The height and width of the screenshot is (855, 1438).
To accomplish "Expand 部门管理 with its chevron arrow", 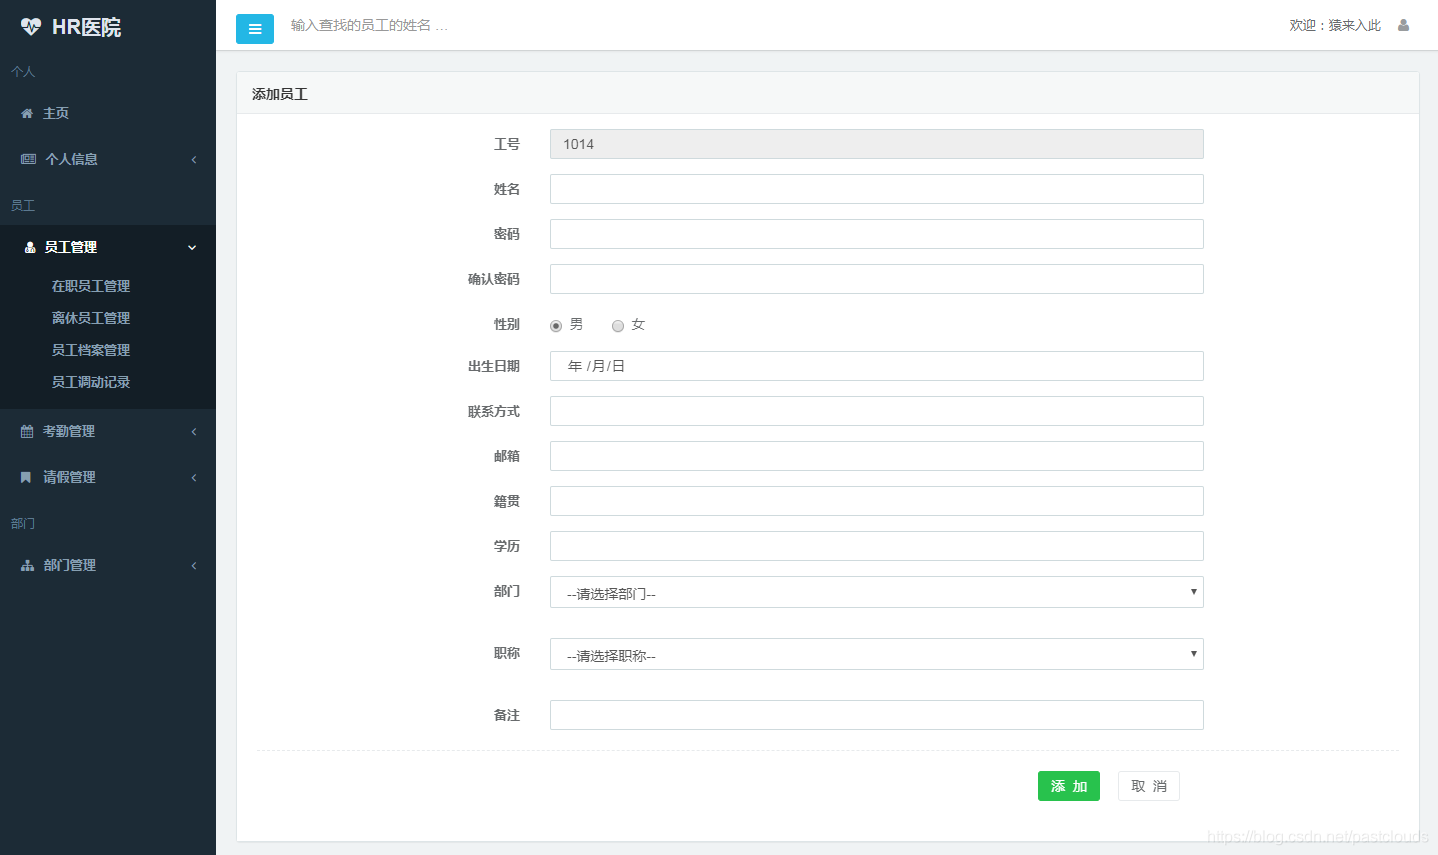I will (194, 565).
